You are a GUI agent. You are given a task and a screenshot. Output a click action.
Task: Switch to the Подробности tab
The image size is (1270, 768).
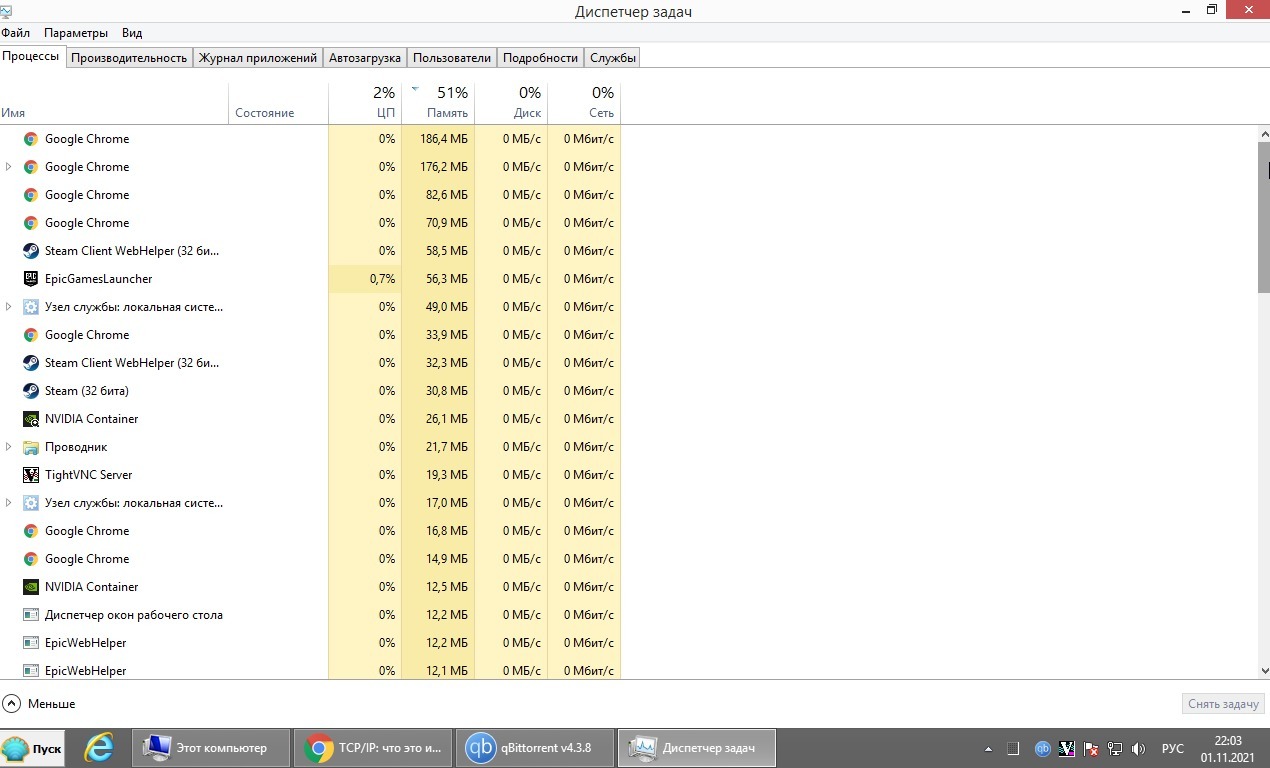coord(541,58)
